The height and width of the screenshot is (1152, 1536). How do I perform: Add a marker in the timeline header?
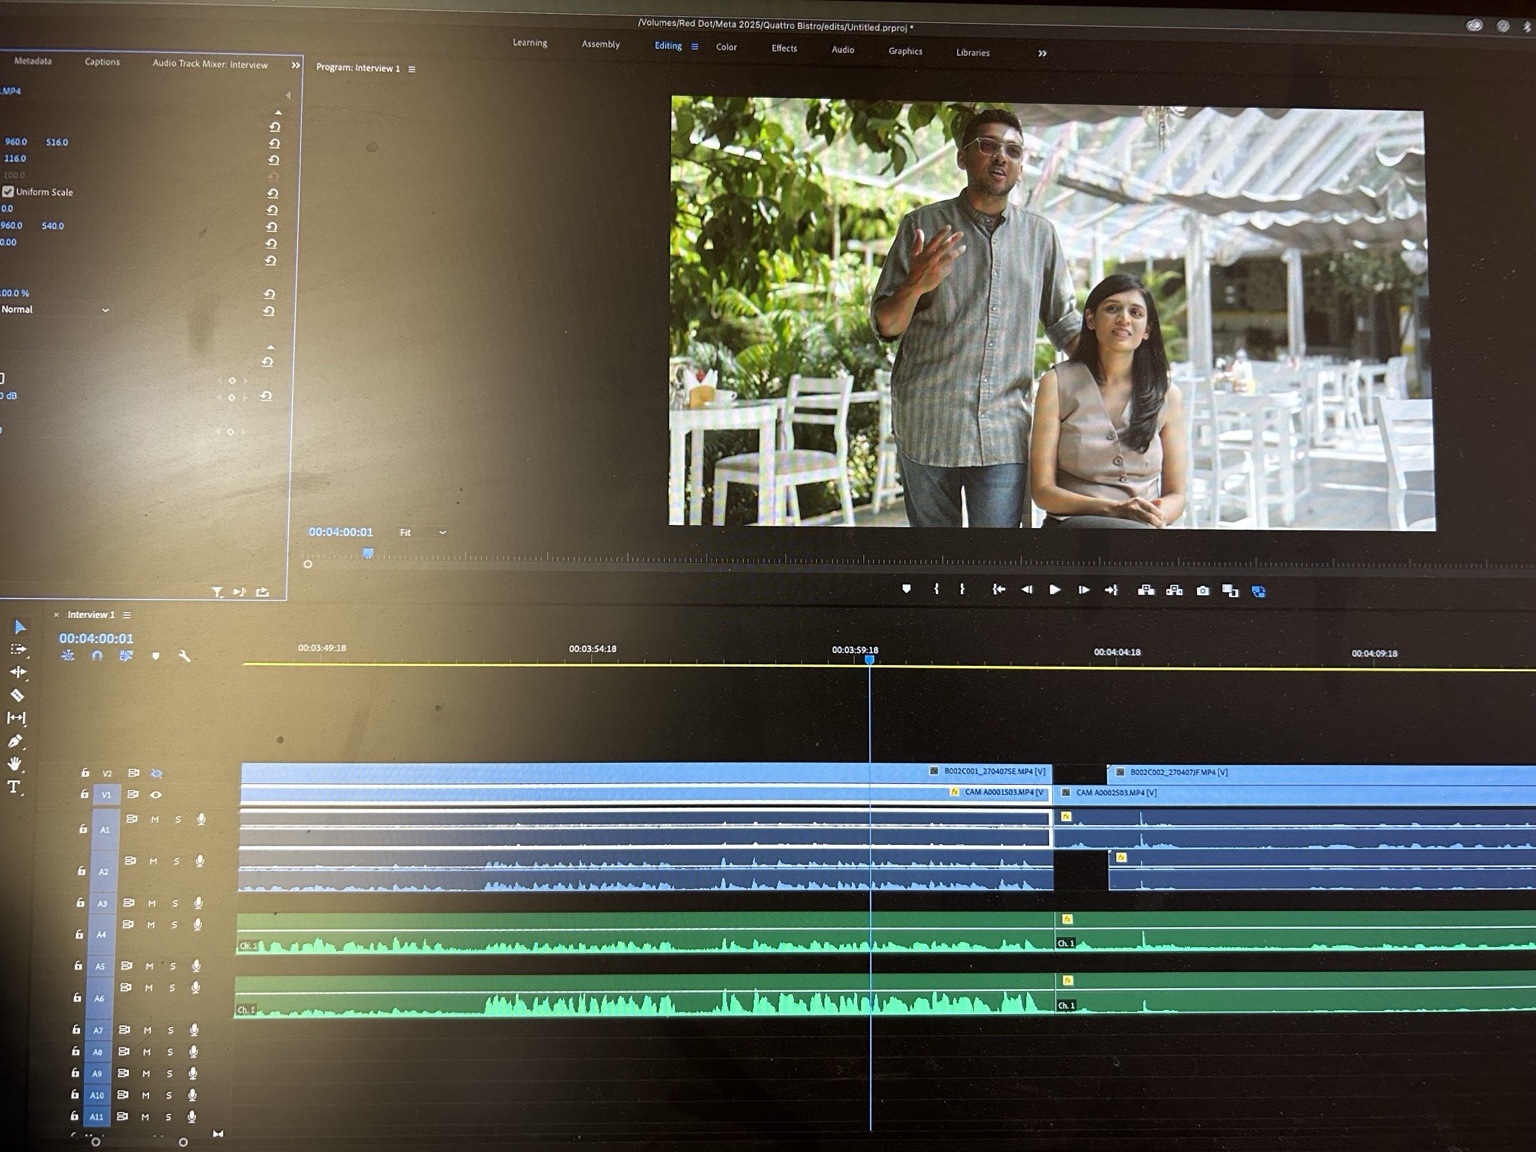[155, 656]
